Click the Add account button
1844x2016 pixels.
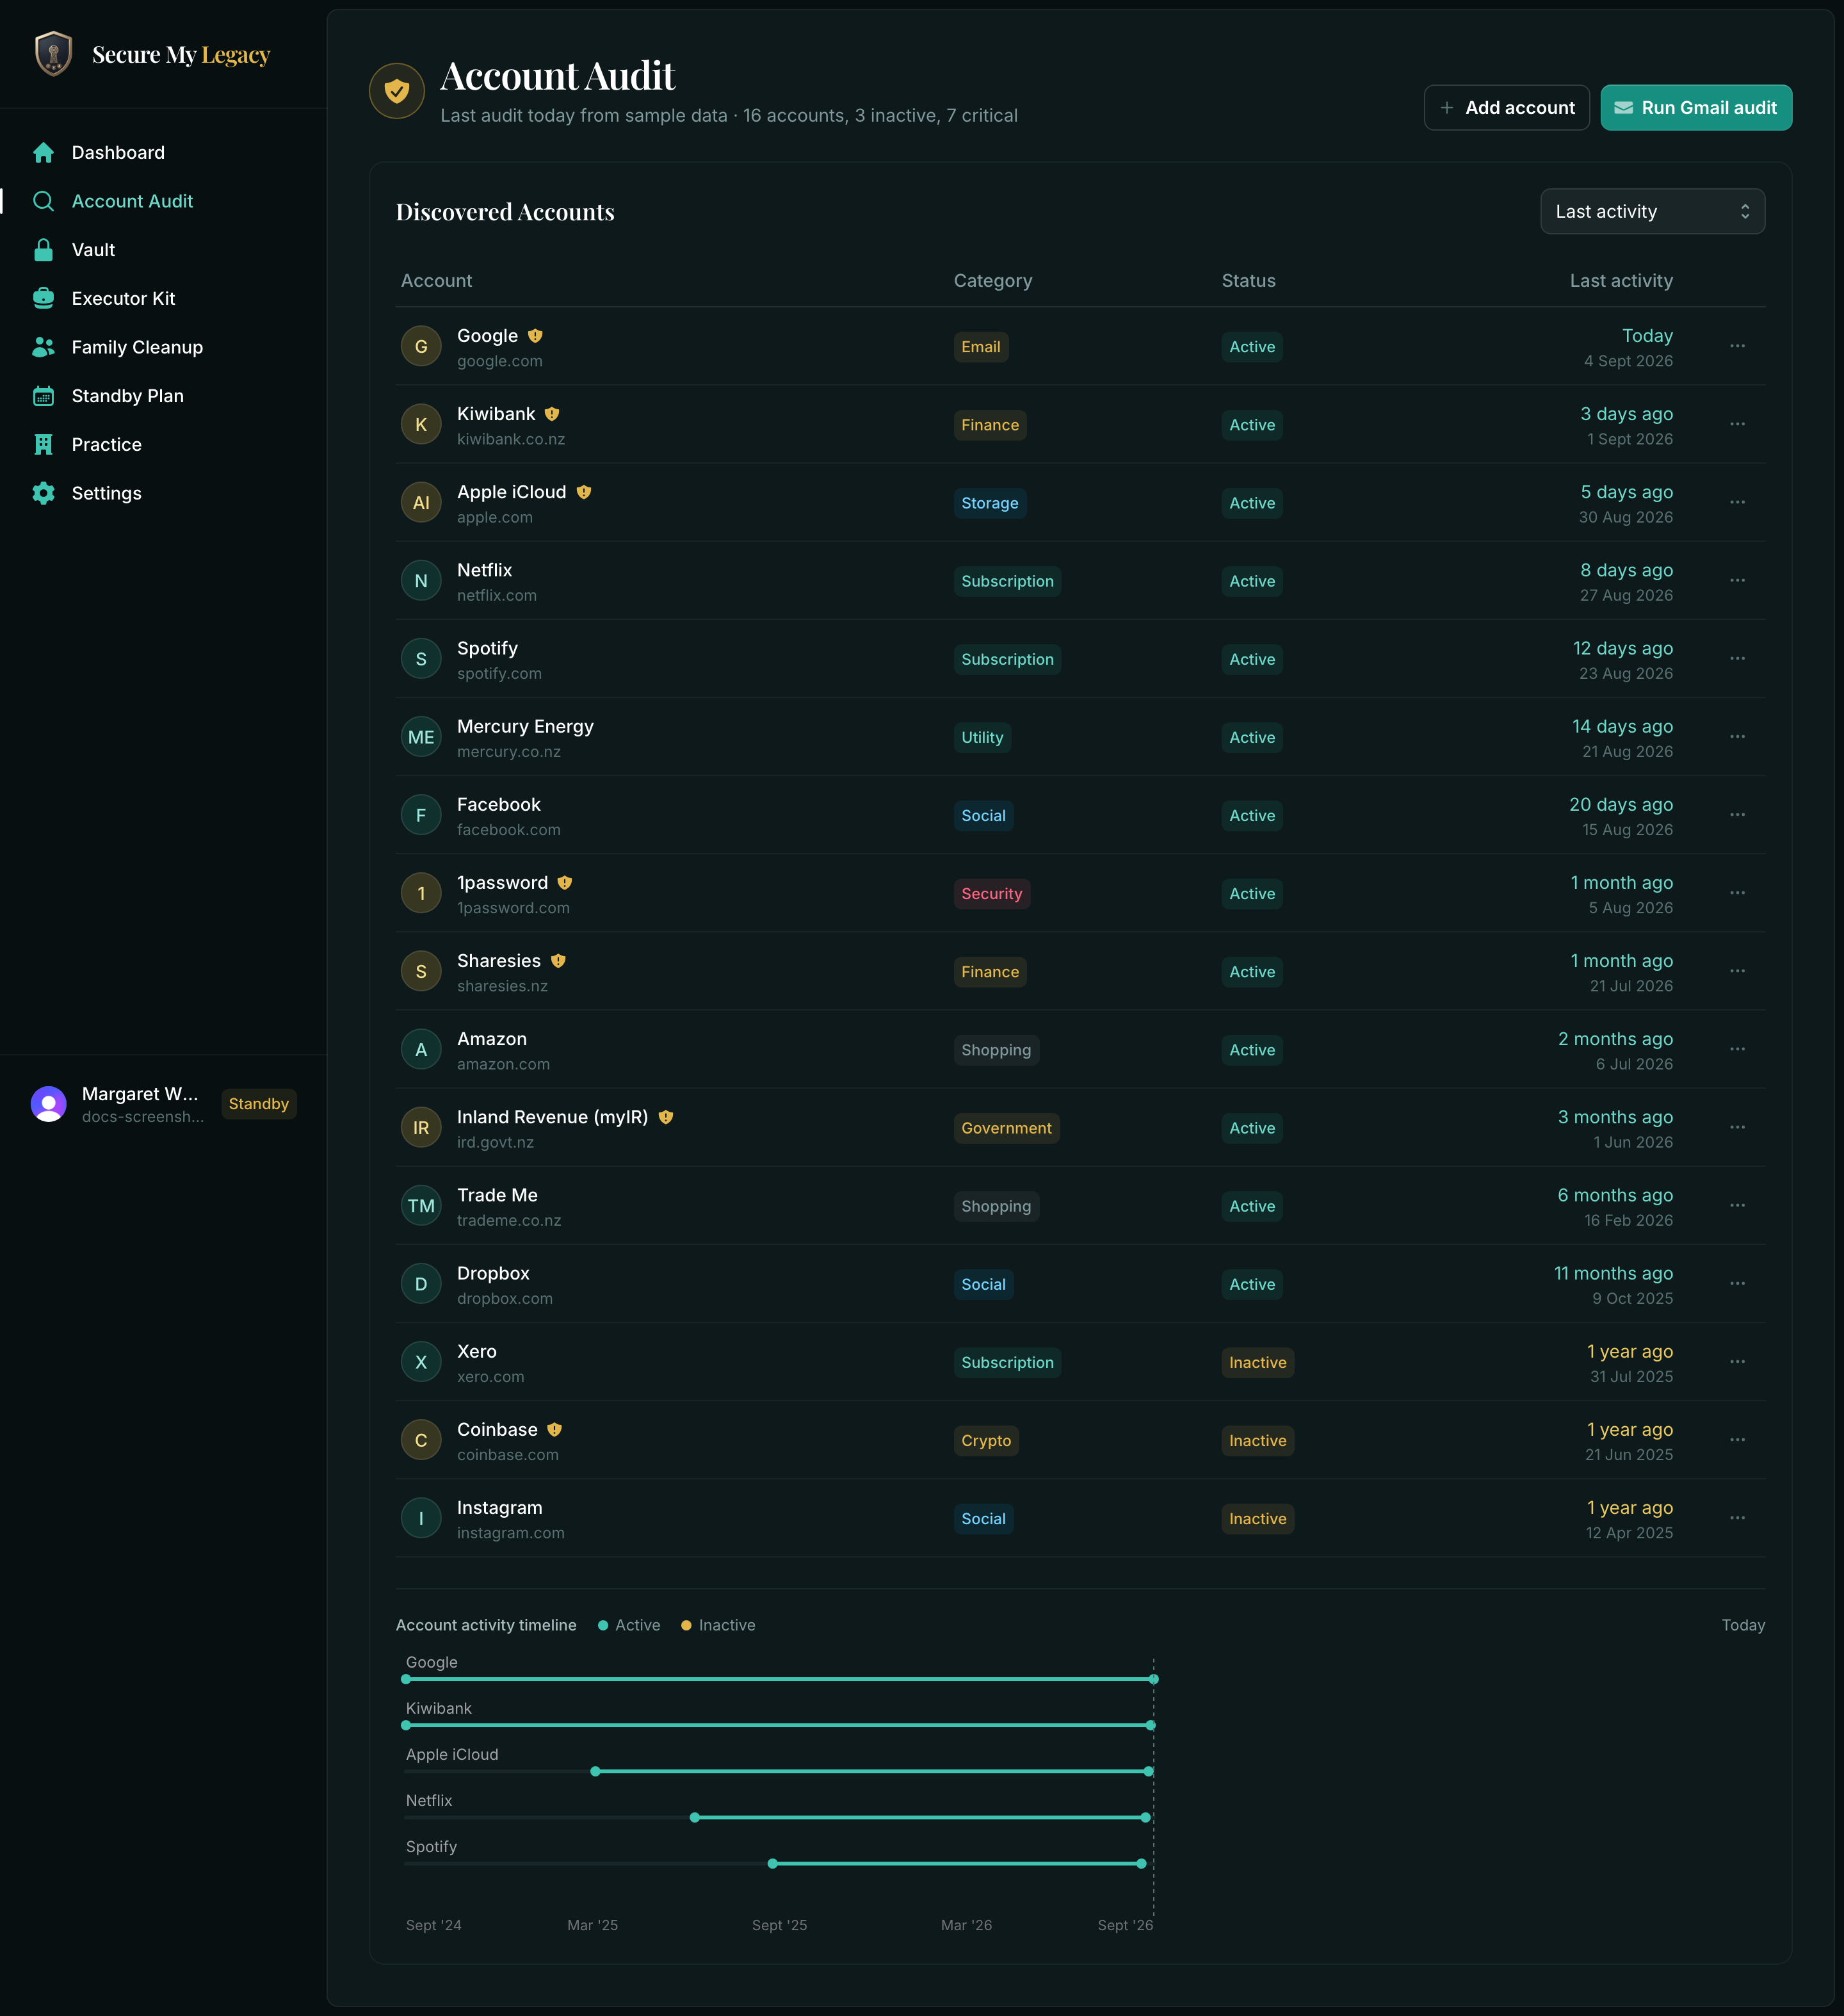1506,108
